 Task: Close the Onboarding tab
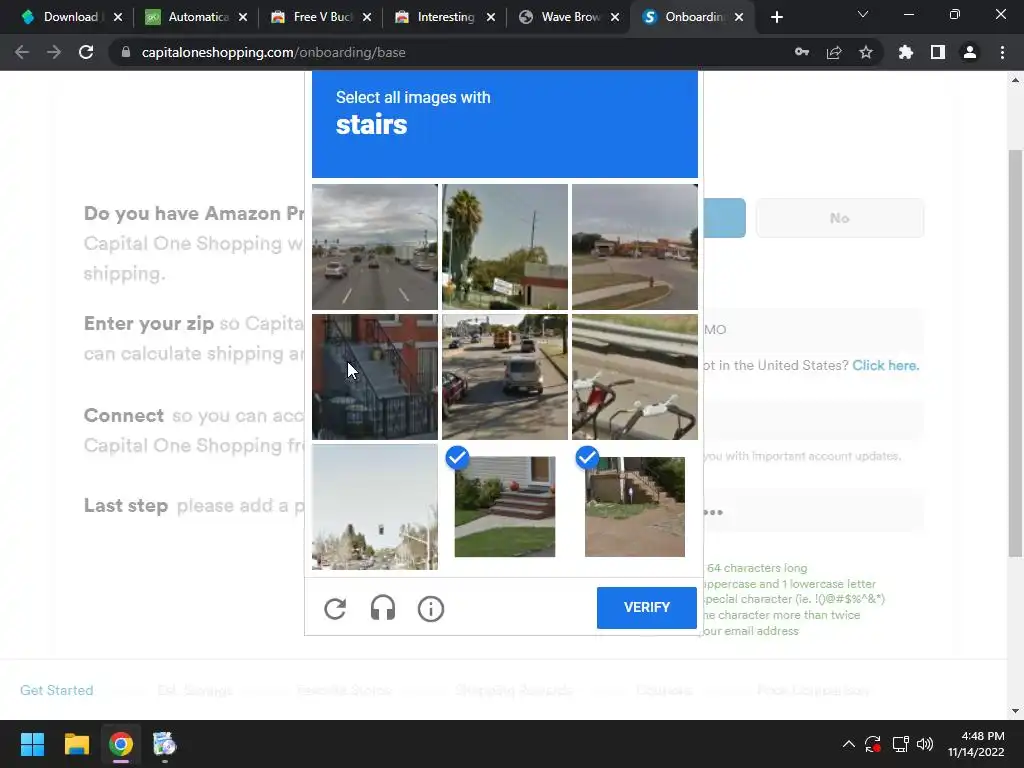coord(739,17)
